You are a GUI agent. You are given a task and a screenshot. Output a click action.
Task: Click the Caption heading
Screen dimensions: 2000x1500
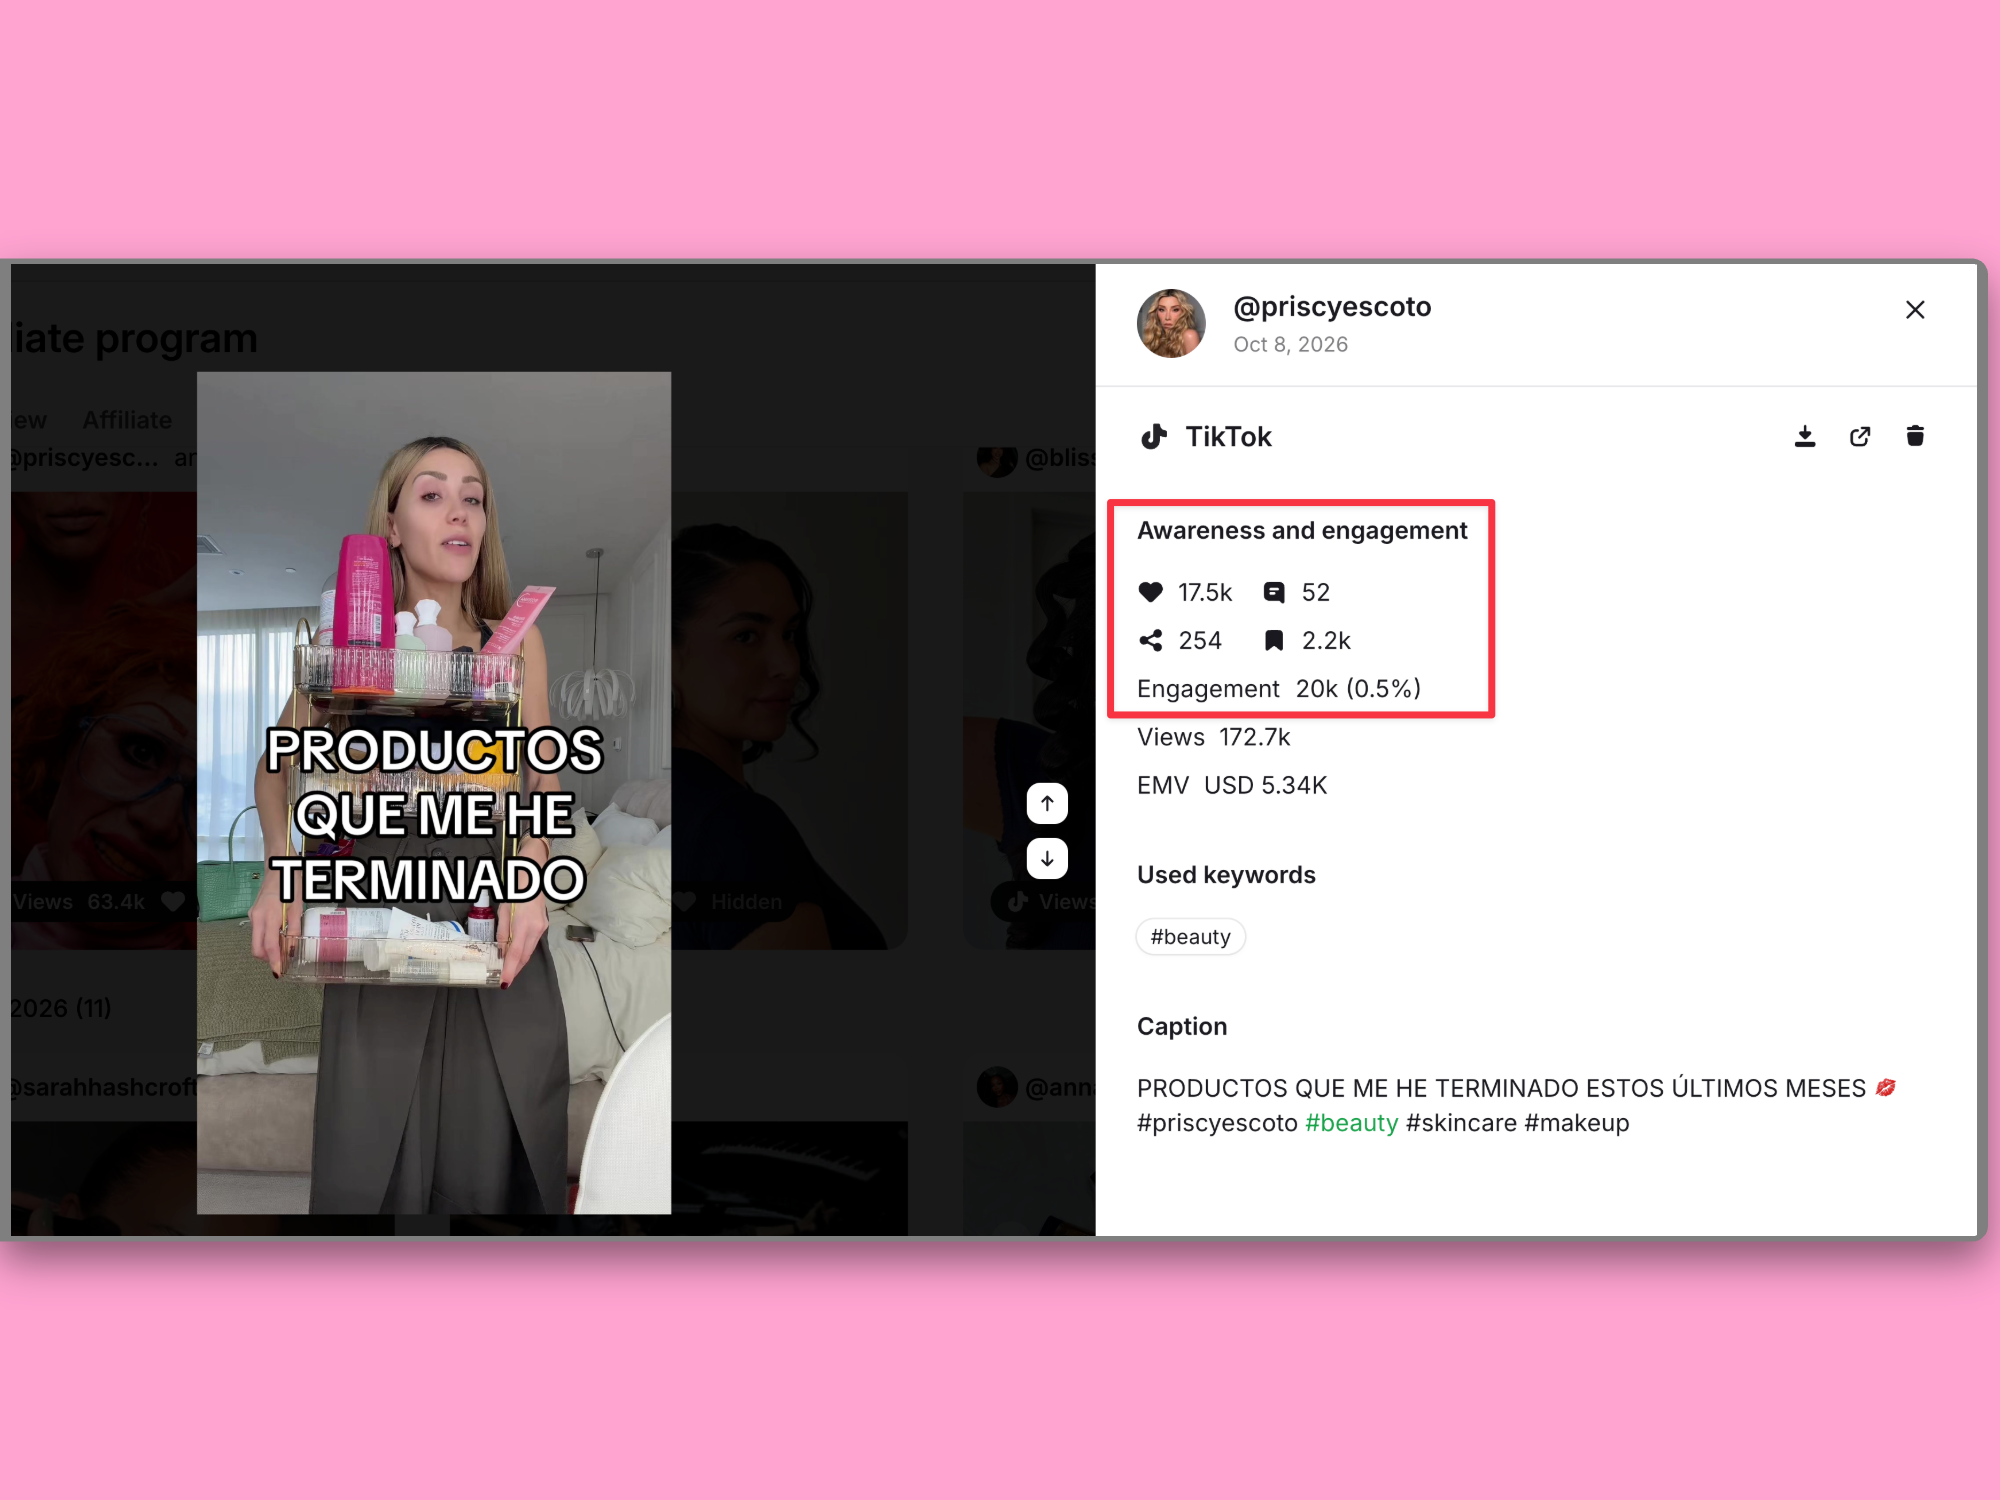pos(1182,1027)
